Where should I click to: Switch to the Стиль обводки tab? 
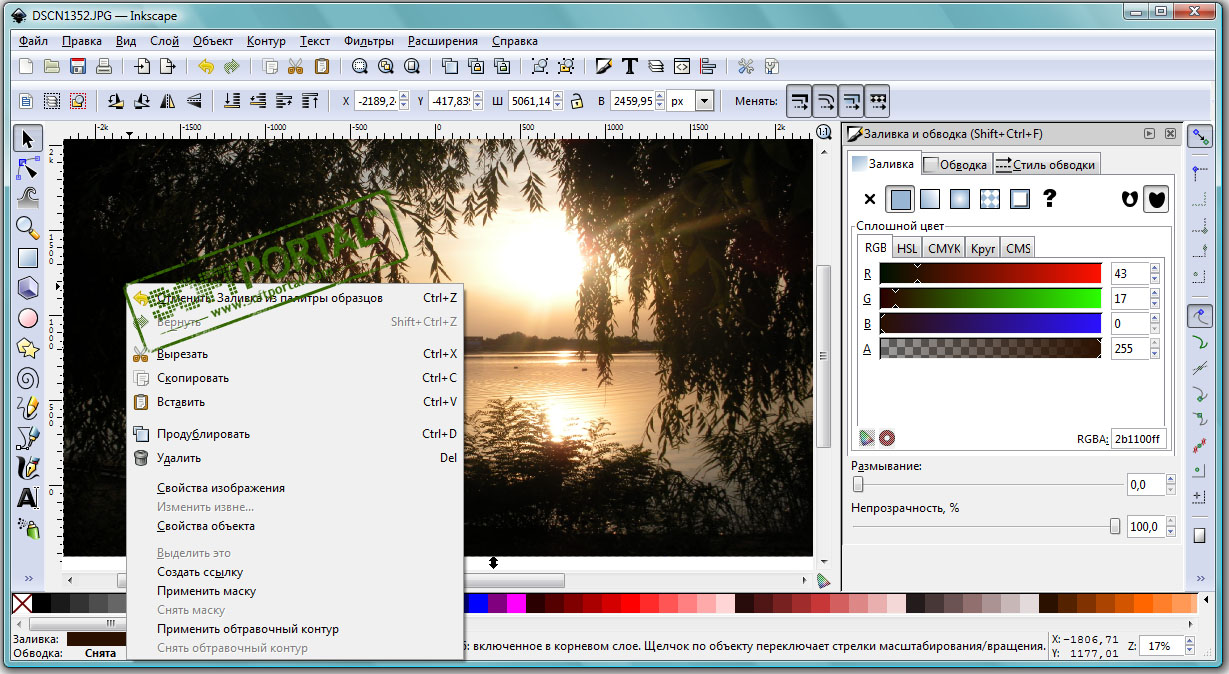click(x=1046, y=165)
